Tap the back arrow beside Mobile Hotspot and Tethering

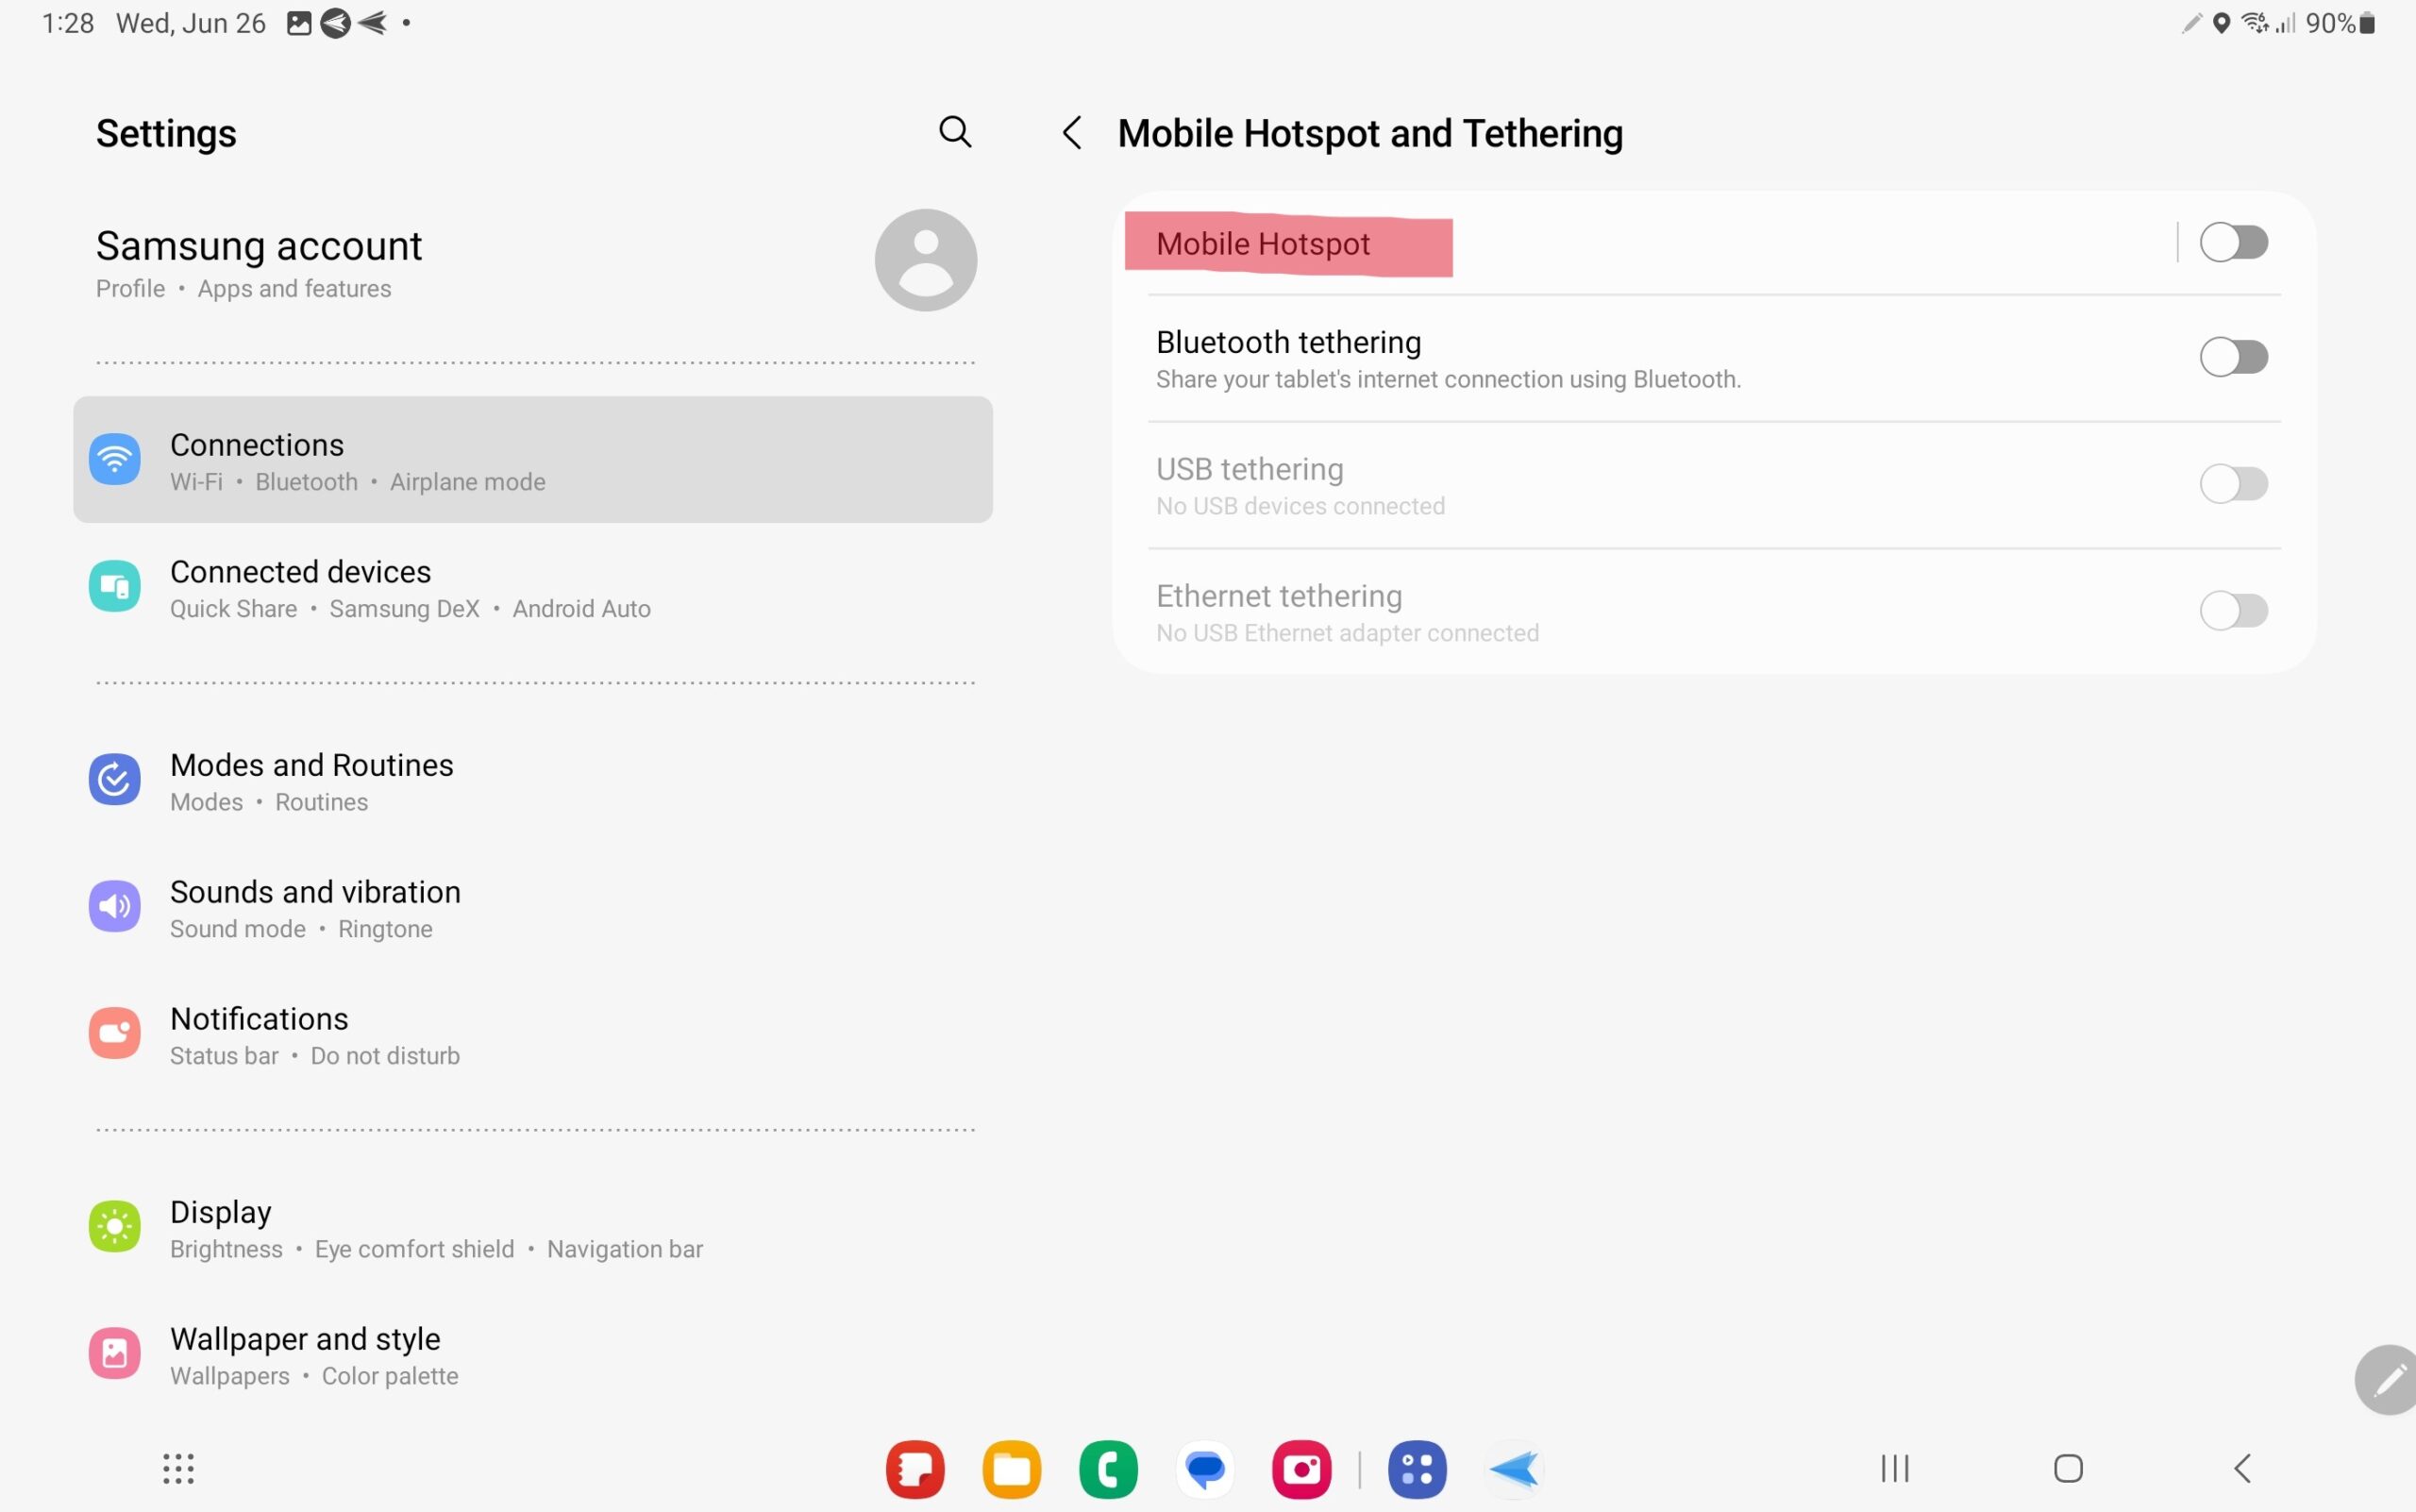click(1071, 132)
